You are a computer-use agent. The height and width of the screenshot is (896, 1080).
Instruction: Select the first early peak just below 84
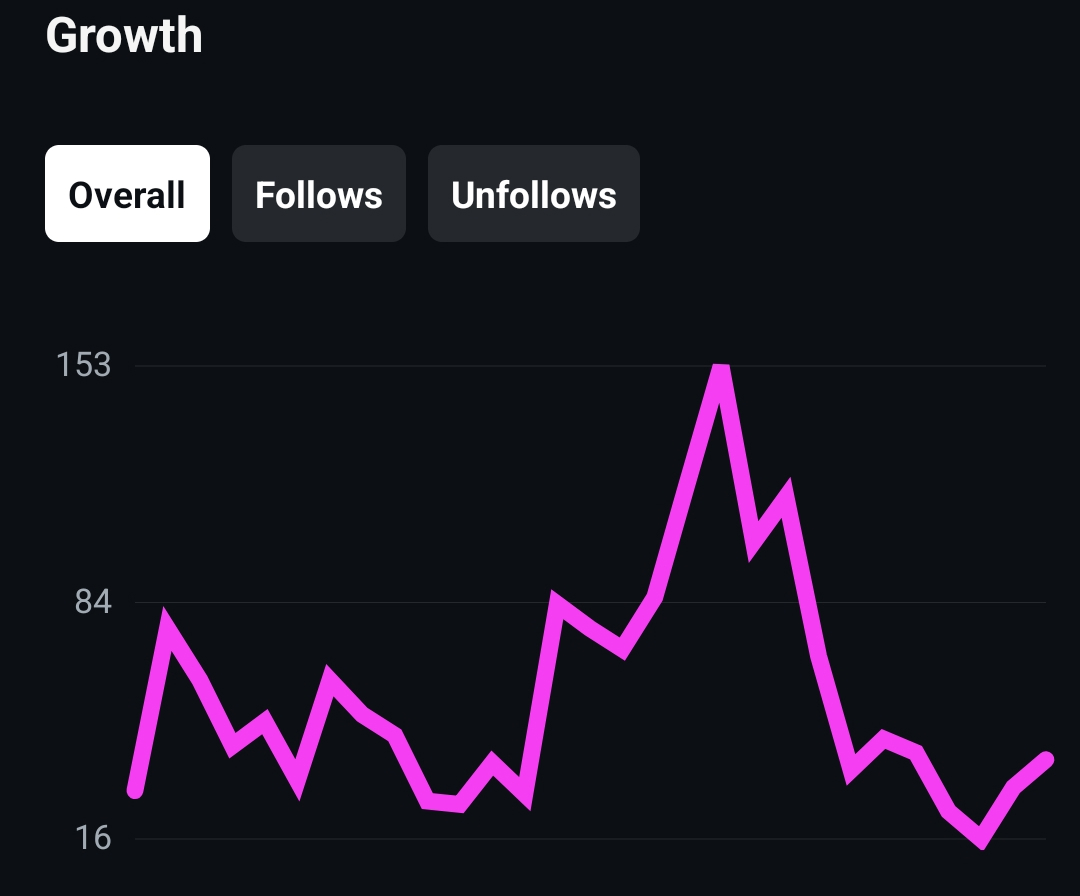(x=169, y=627)
